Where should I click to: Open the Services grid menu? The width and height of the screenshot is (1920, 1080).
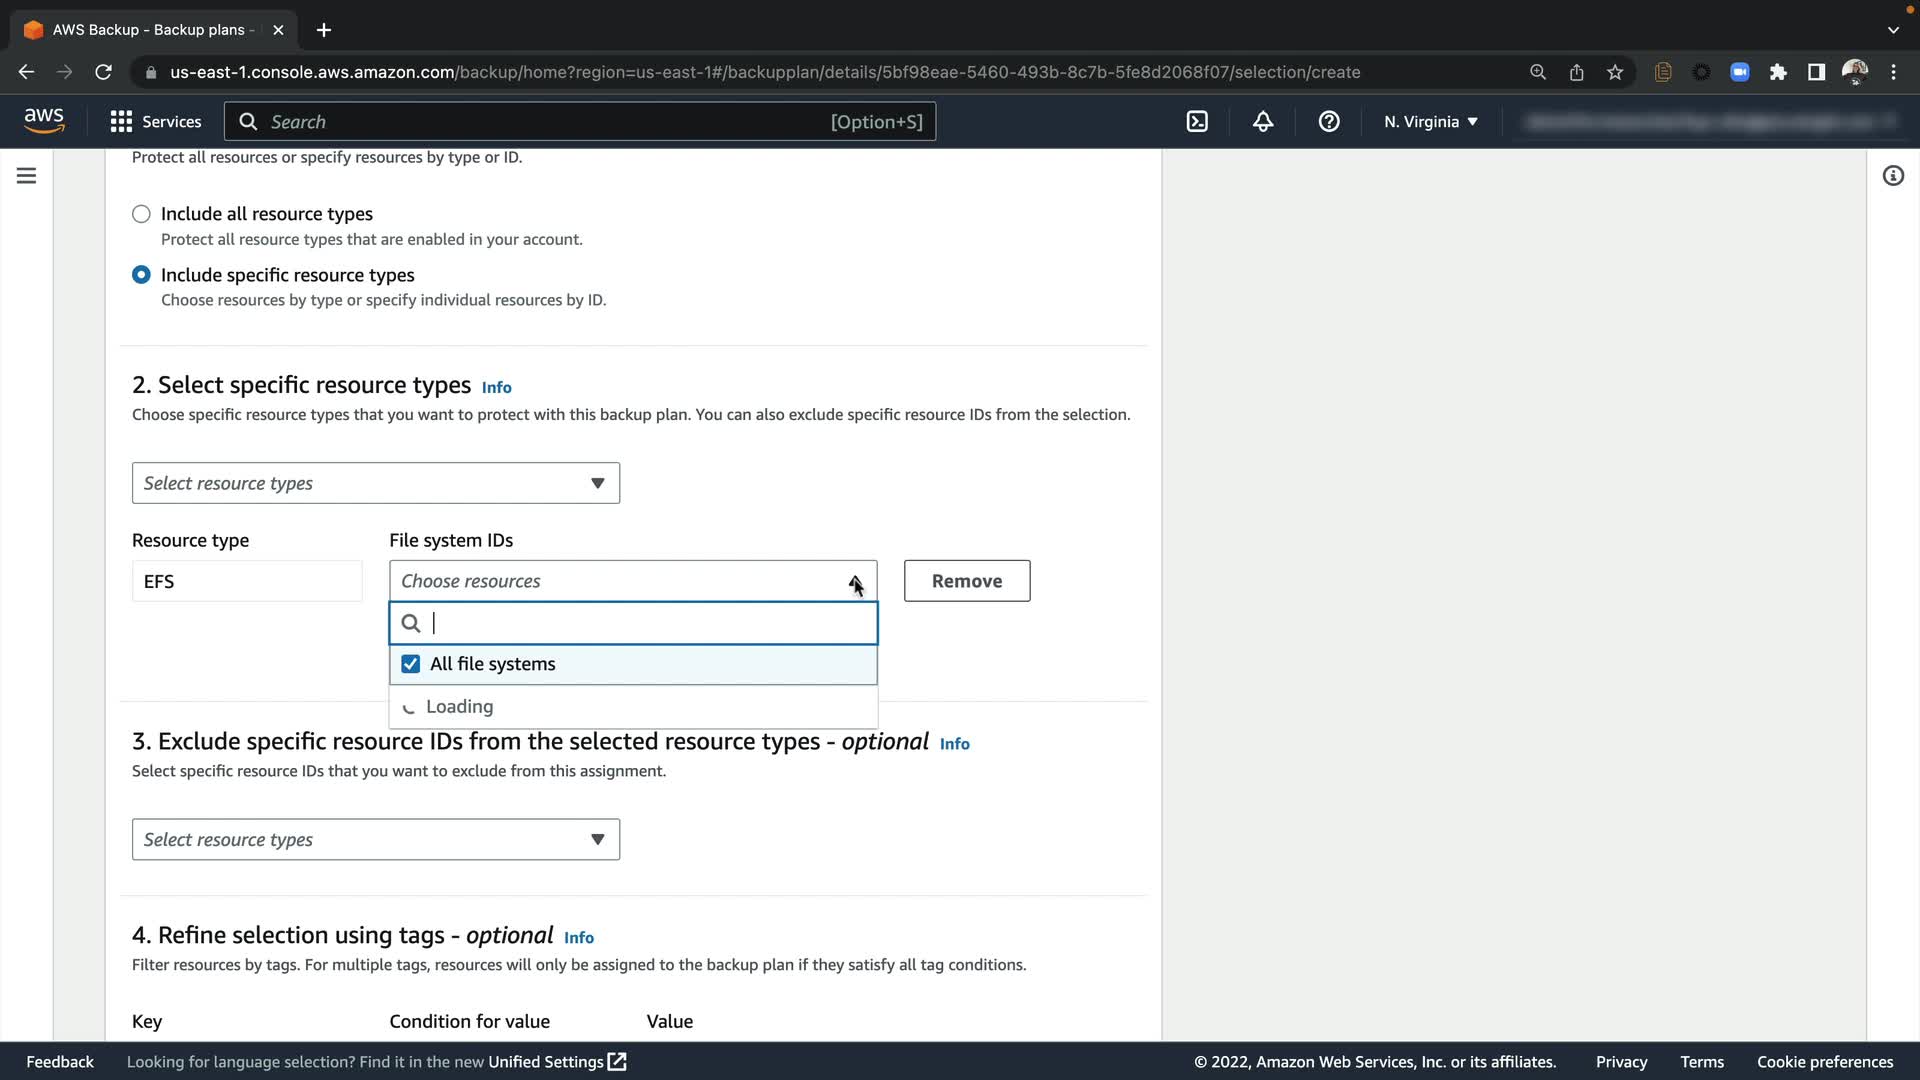tap(121, 122)
